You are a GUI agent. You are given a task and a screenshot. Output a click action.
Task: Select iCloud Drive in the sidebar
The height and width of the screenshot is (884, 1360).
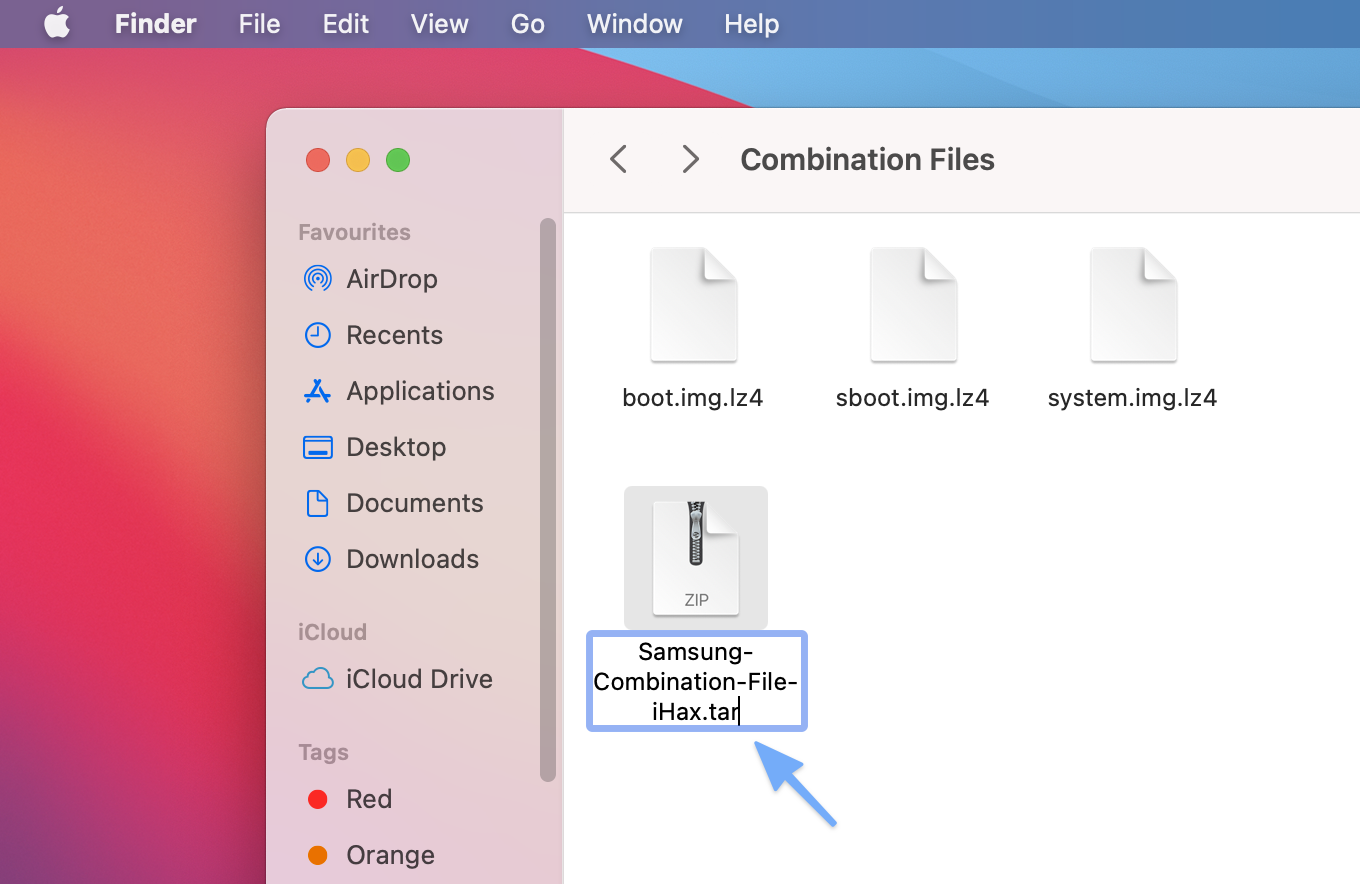pyautogui.click(x=418, y=679)
